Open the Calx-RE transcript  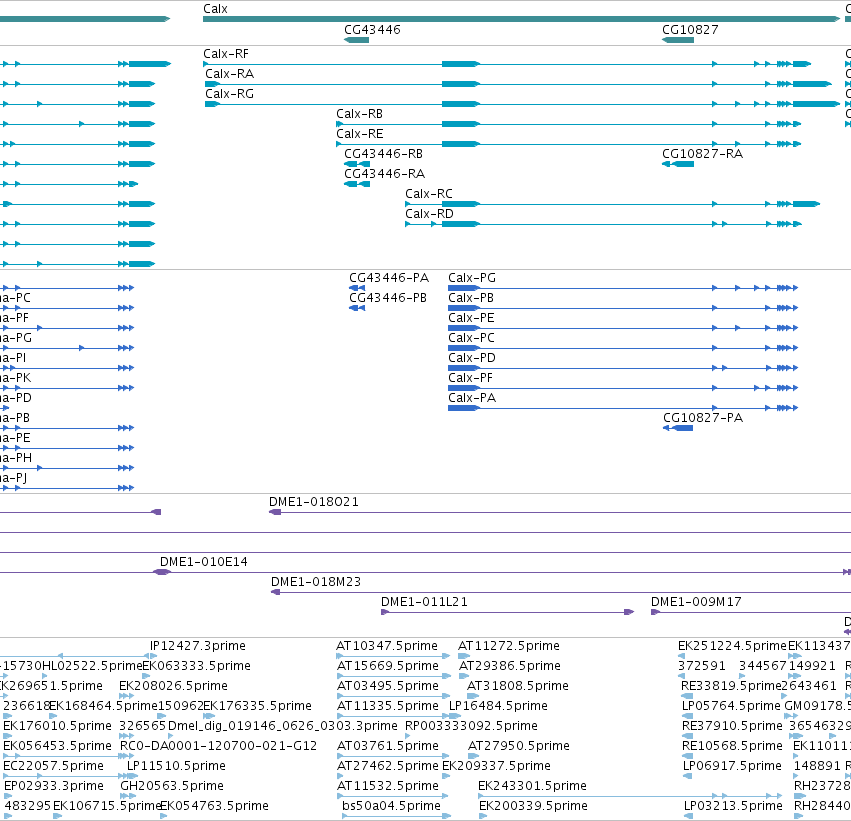[569, 144]
